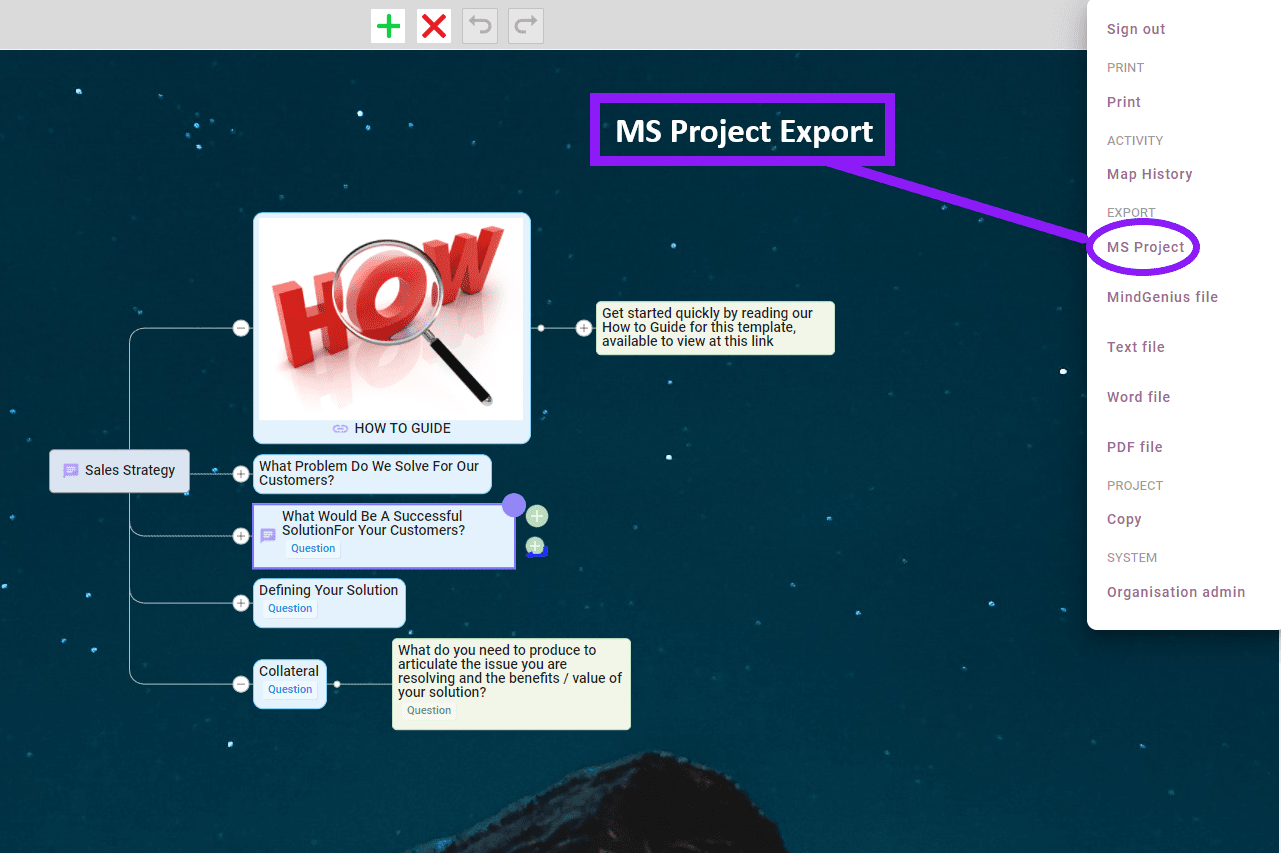Export as Text file
The image size is (1281, 853).
point(1136,347)
